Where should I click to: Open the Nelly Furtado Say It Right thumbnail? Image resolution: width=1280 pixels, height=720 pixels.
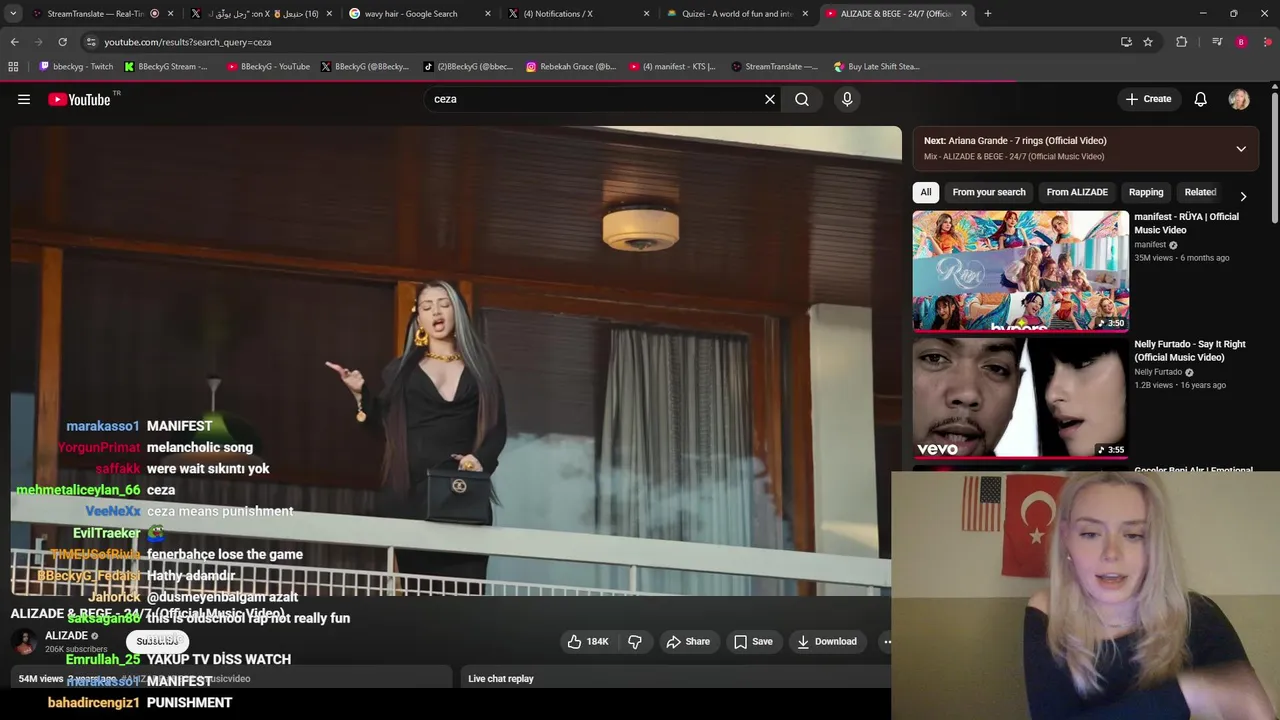tap(1020, 397)
